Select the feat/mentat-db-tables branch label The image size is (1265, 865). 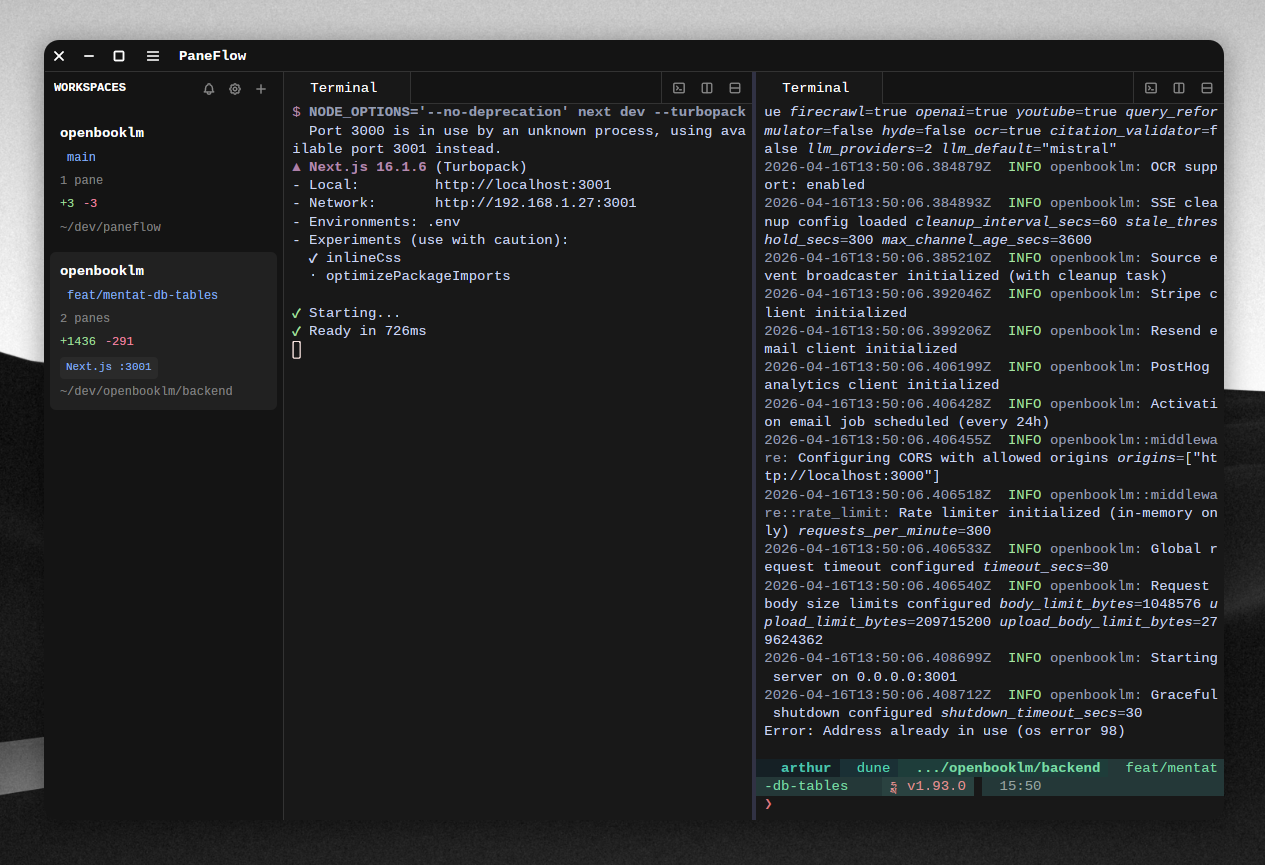pos(142,295)
